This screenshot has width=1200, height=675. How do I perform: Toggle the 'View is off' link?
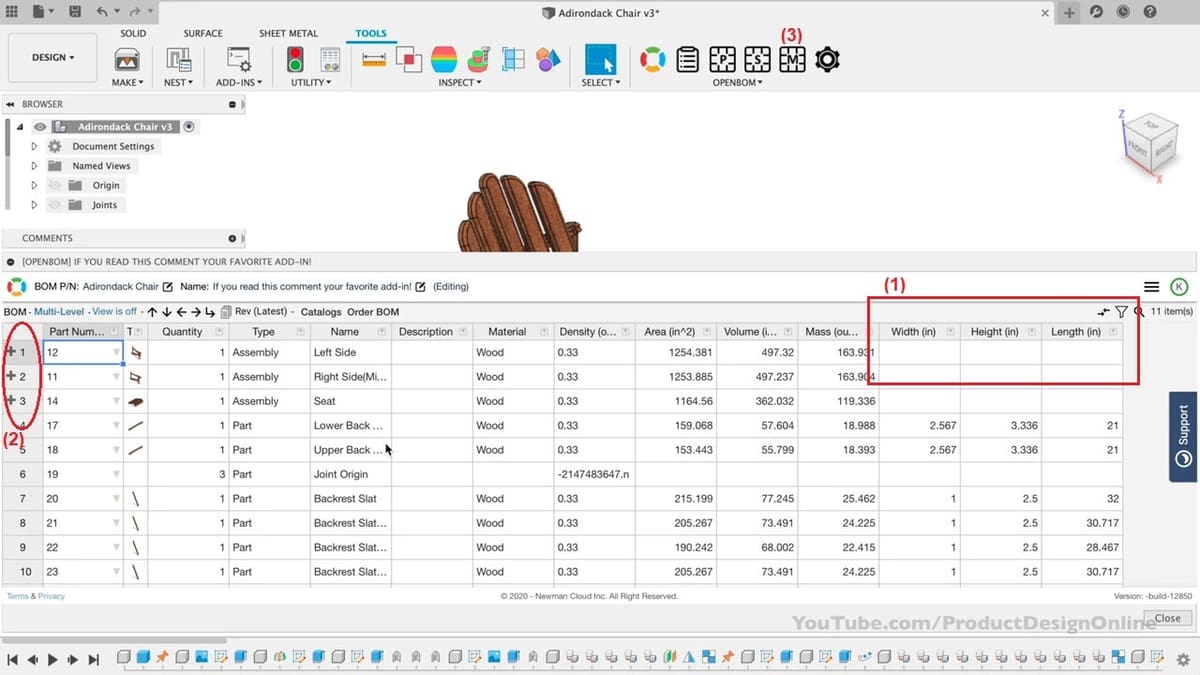(115, 312)
